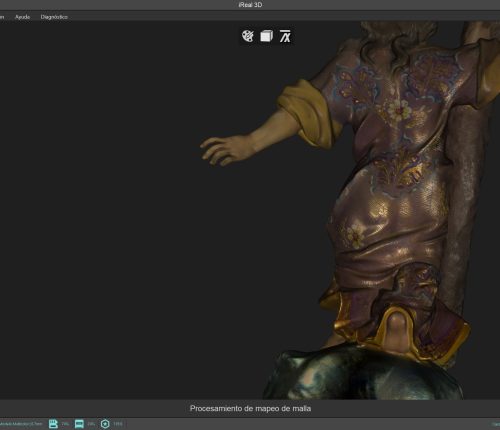Select the solid cube view icon

coord(266,36)
